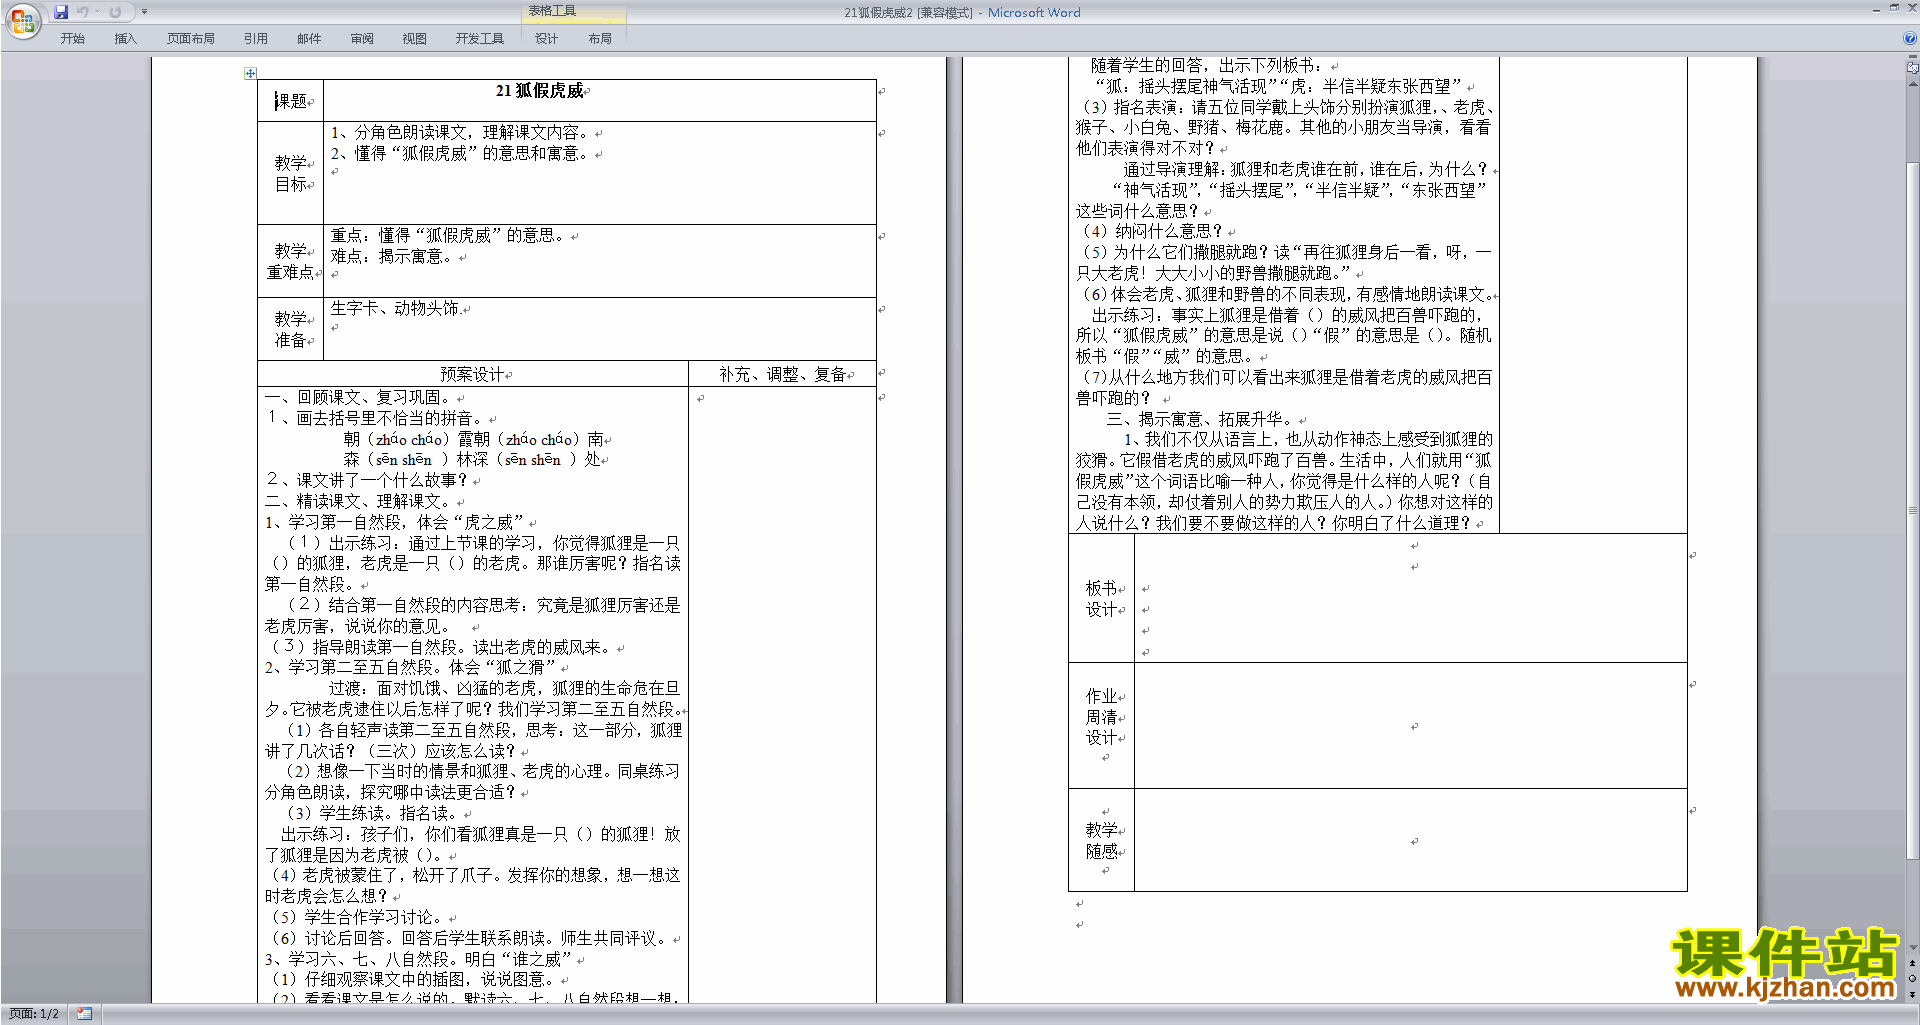Click the 预案设计 column header cell
Viewport: 1920px width, 1025px height.
[x=473, y=374]
